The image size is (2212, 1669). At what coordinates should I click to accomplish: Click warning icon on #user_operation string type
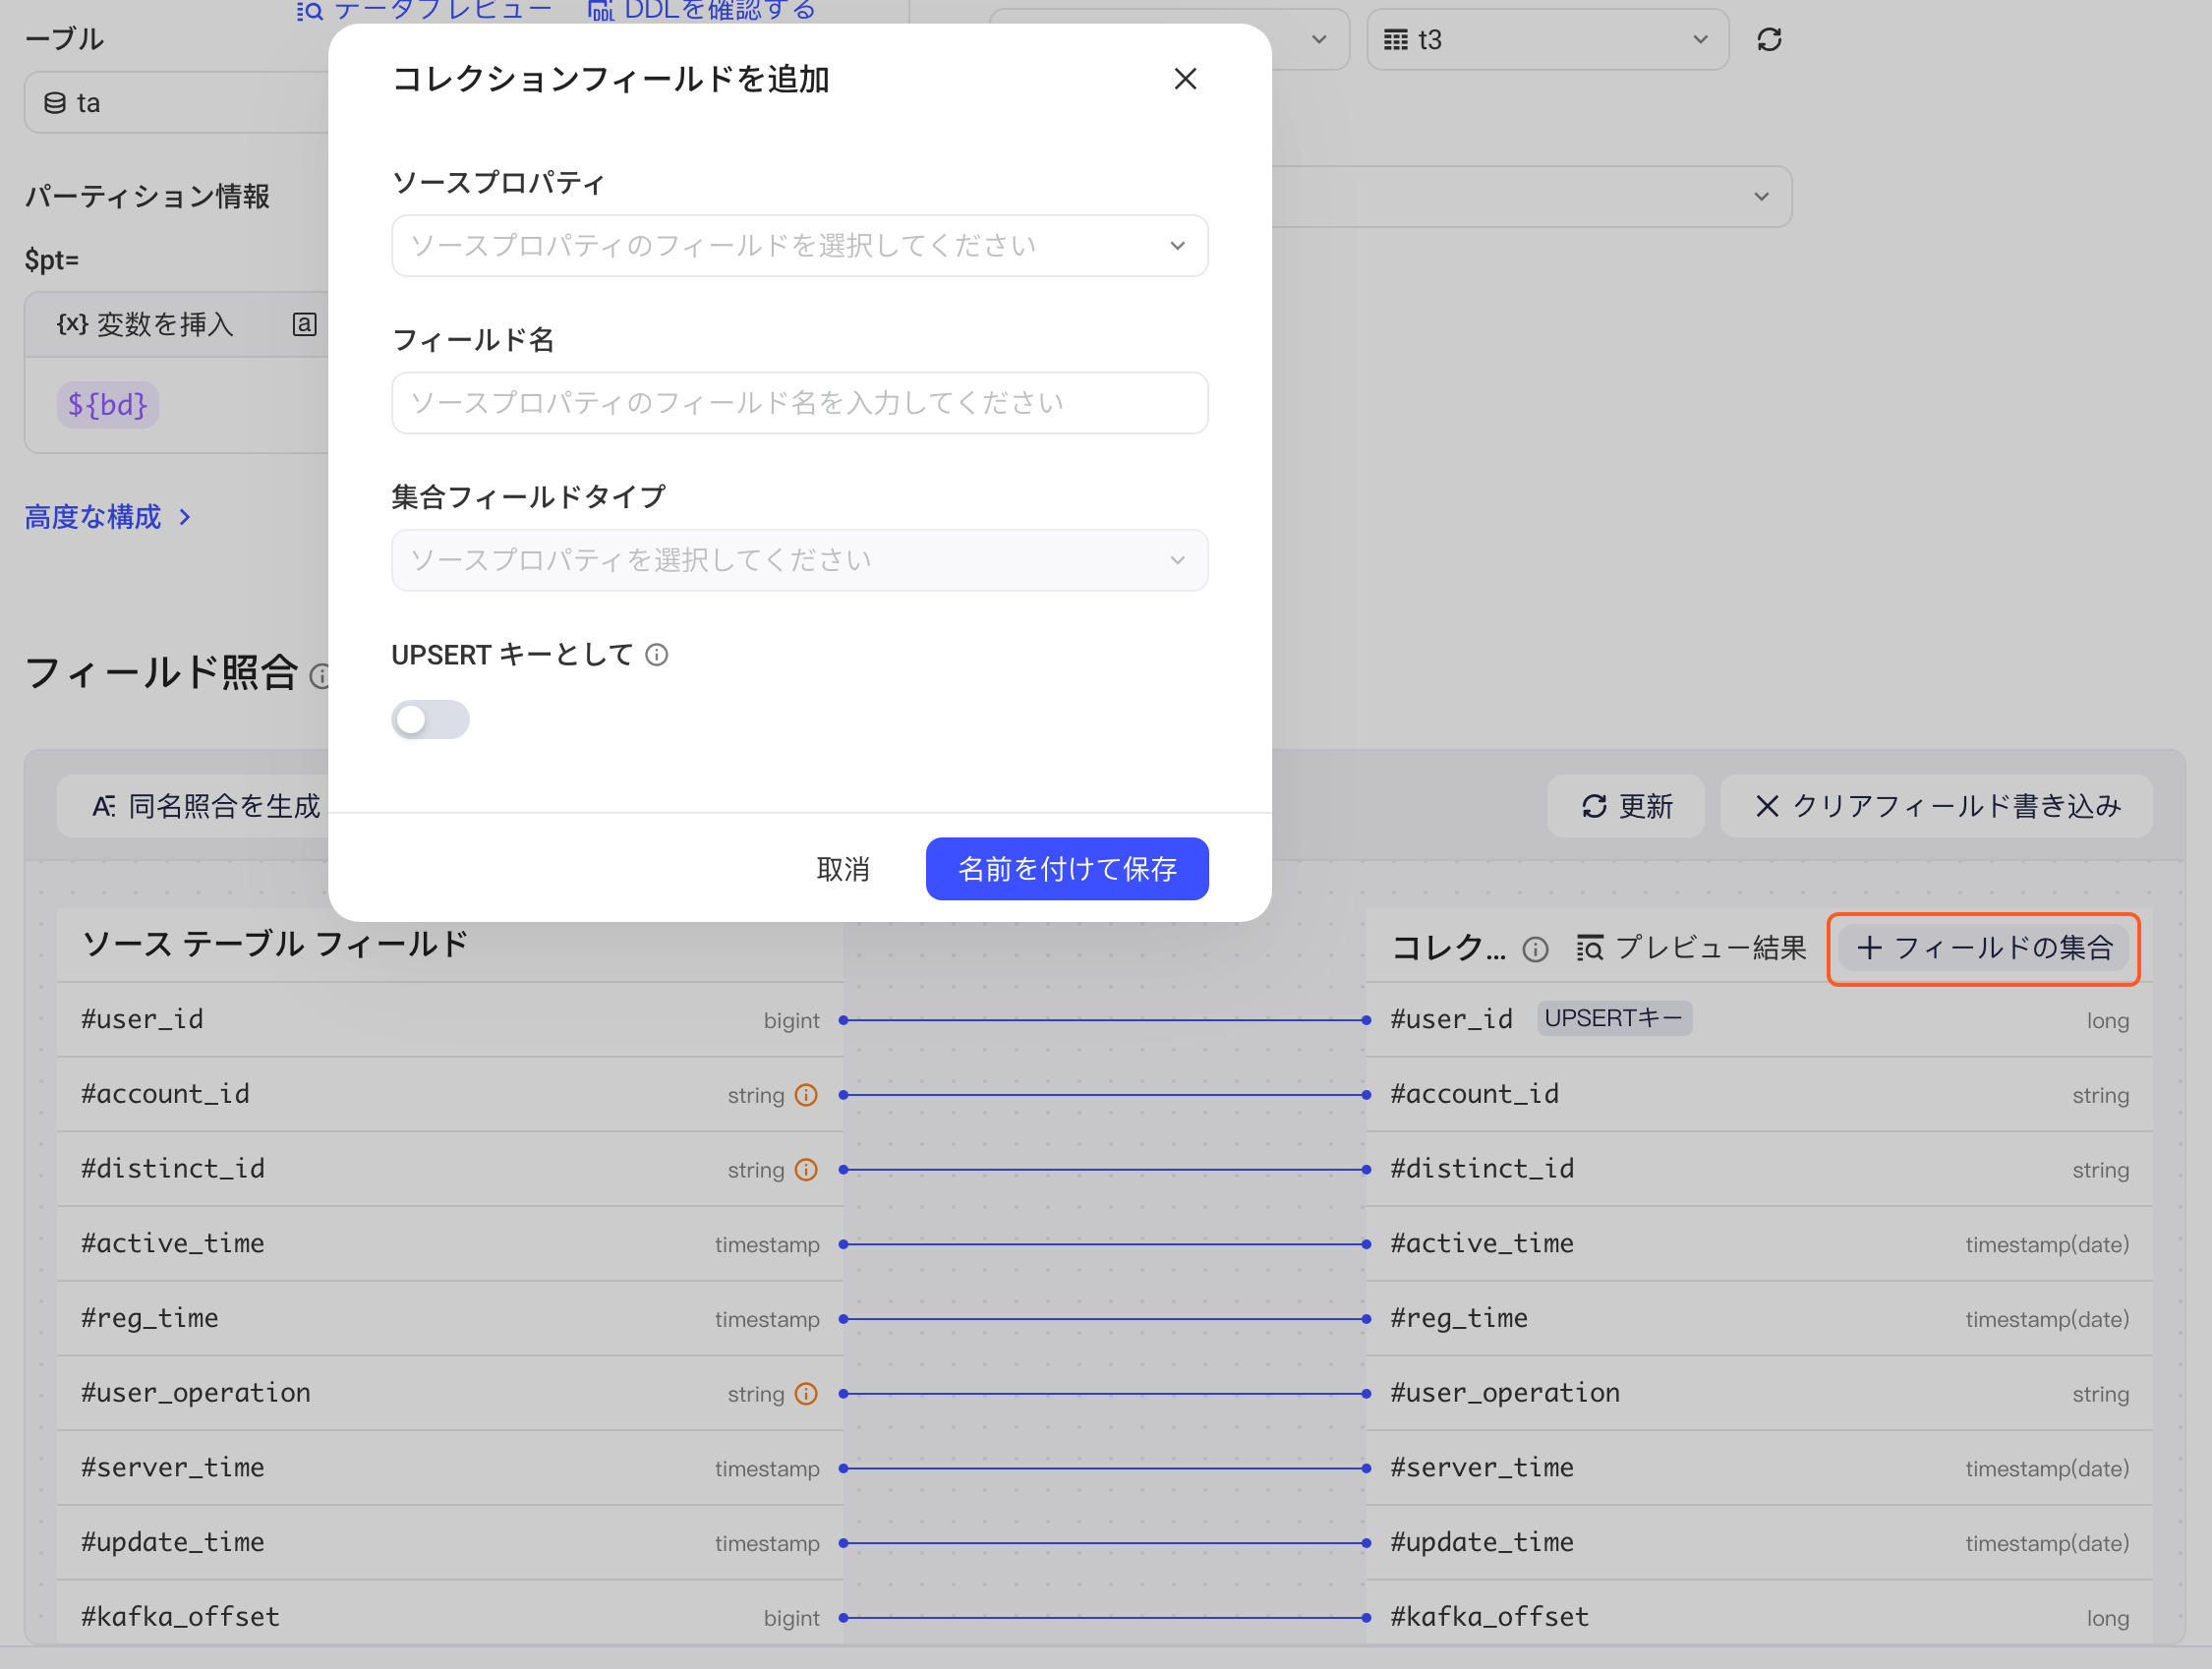pyautogui.click(x=806, y=1394)
